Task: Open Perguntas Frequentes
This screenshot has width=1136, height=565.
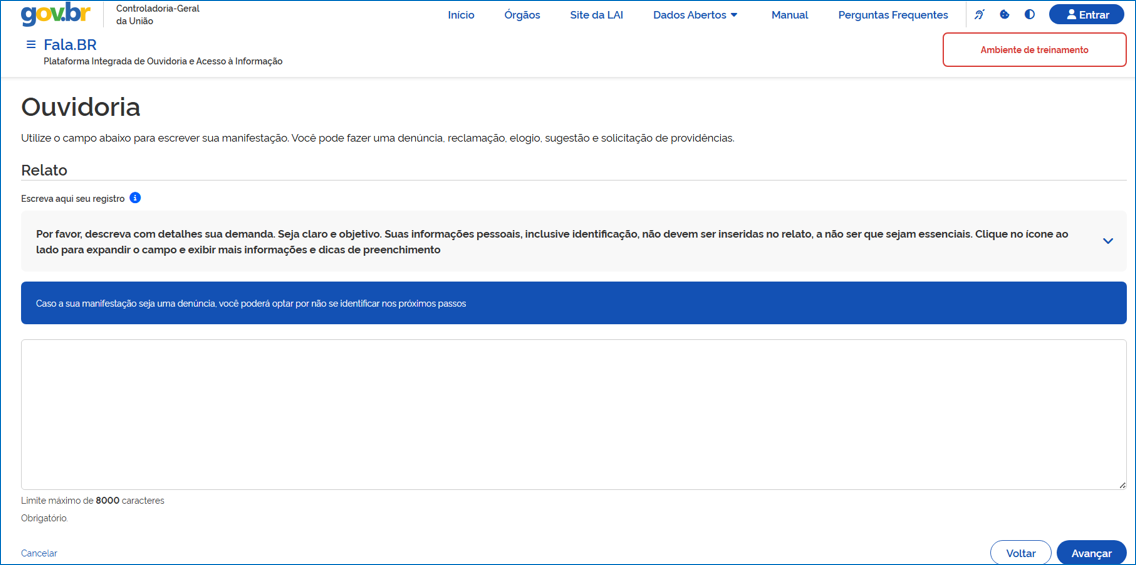Action: point(892,15)
